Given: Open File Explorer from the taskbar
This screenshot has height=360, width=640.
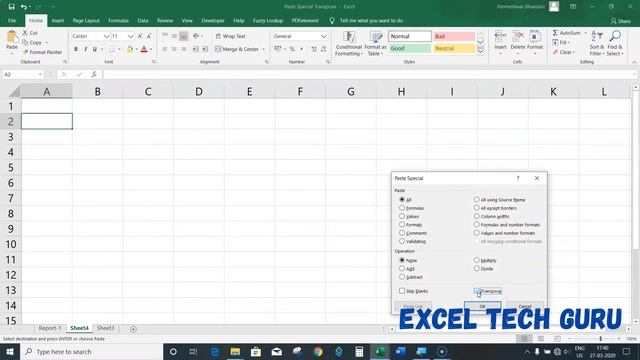Looking at the screenshot, I should (x=235, y=351).
